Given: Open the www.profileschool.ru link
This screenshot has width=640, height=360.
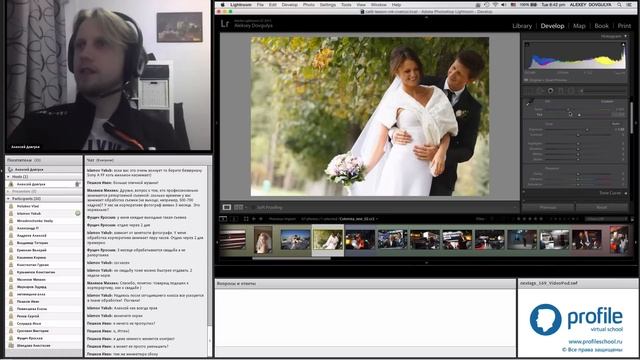Looking at the screenshot, I should click(x=595, y=341).
